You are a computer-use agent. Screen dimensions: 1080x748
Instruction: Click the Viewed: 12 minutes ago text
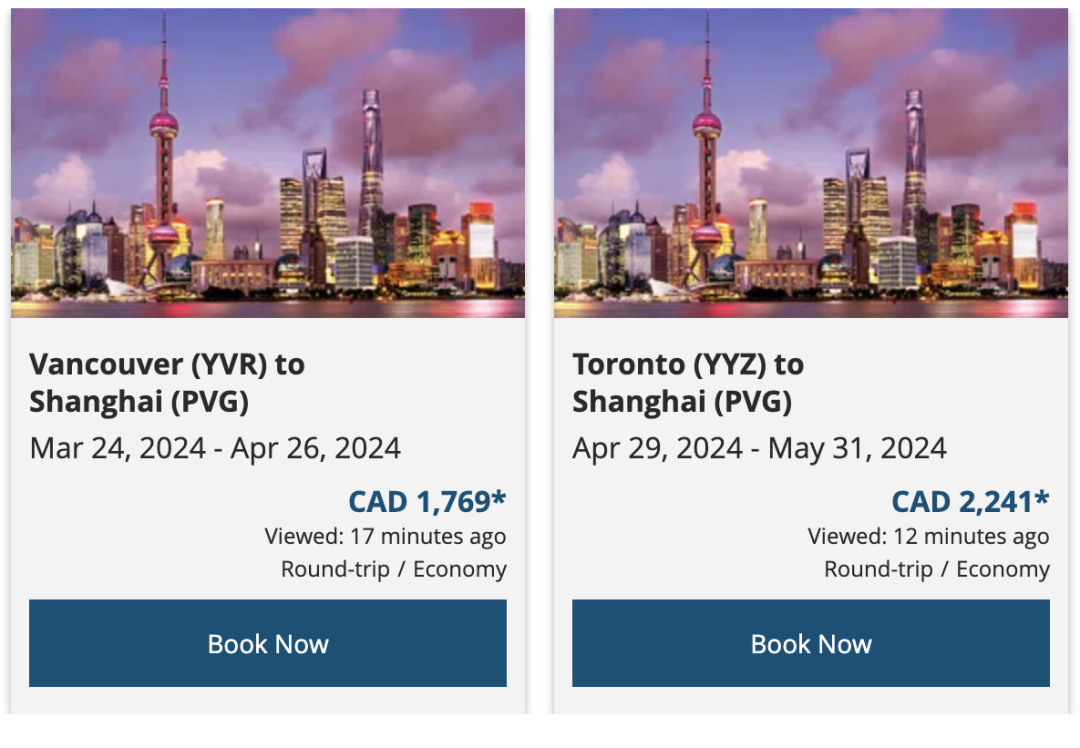click(928, 537)
